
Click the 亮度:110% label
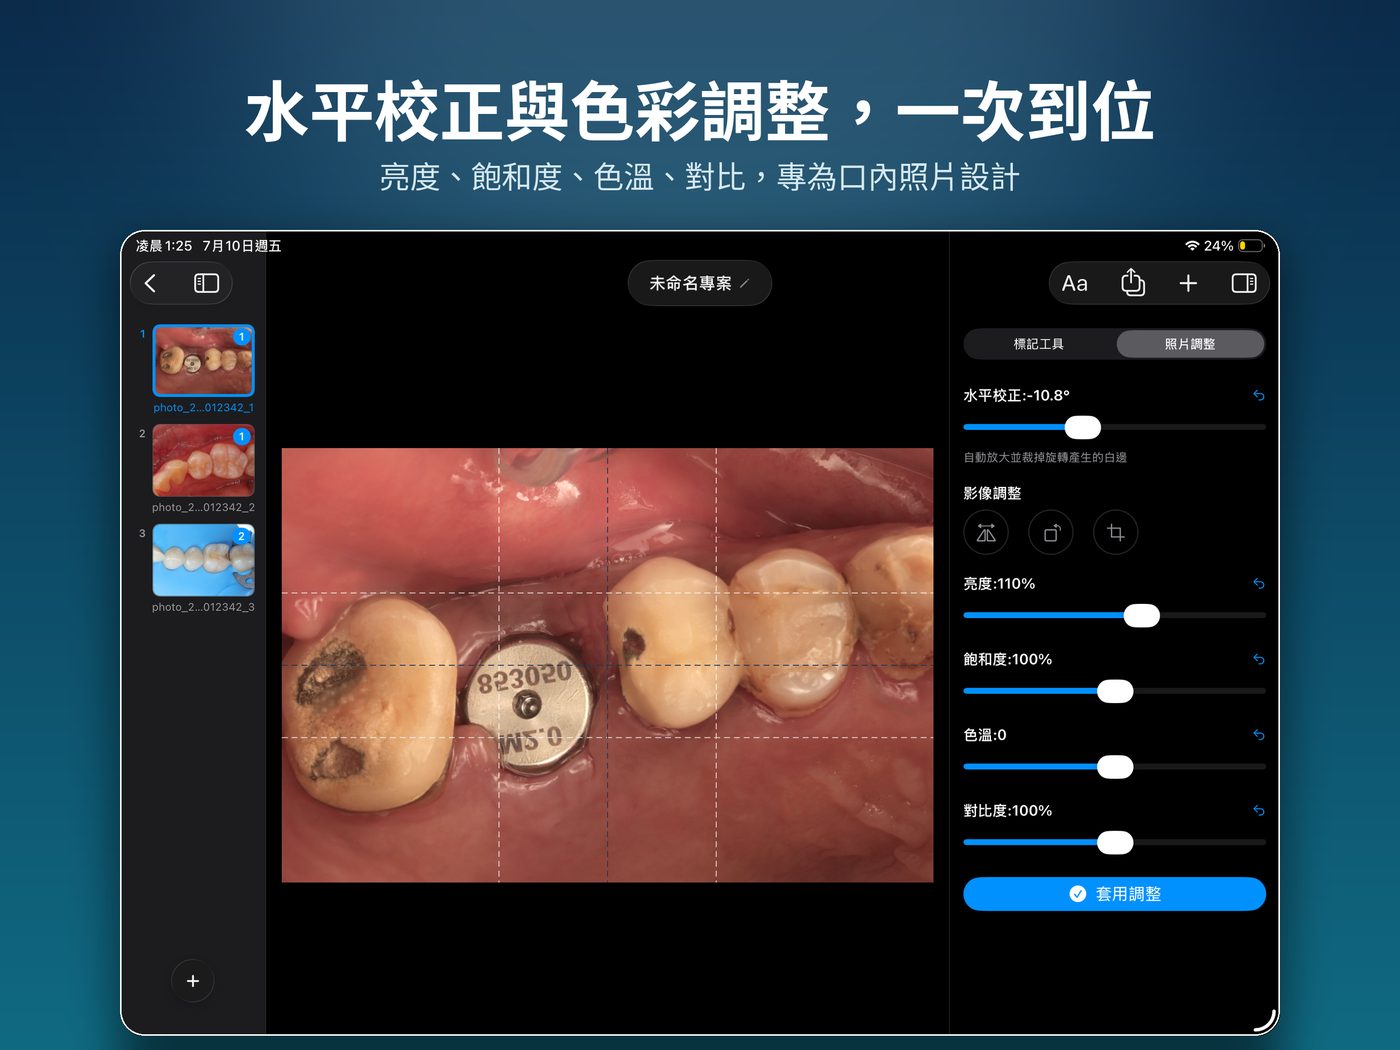tap(999, 584)
